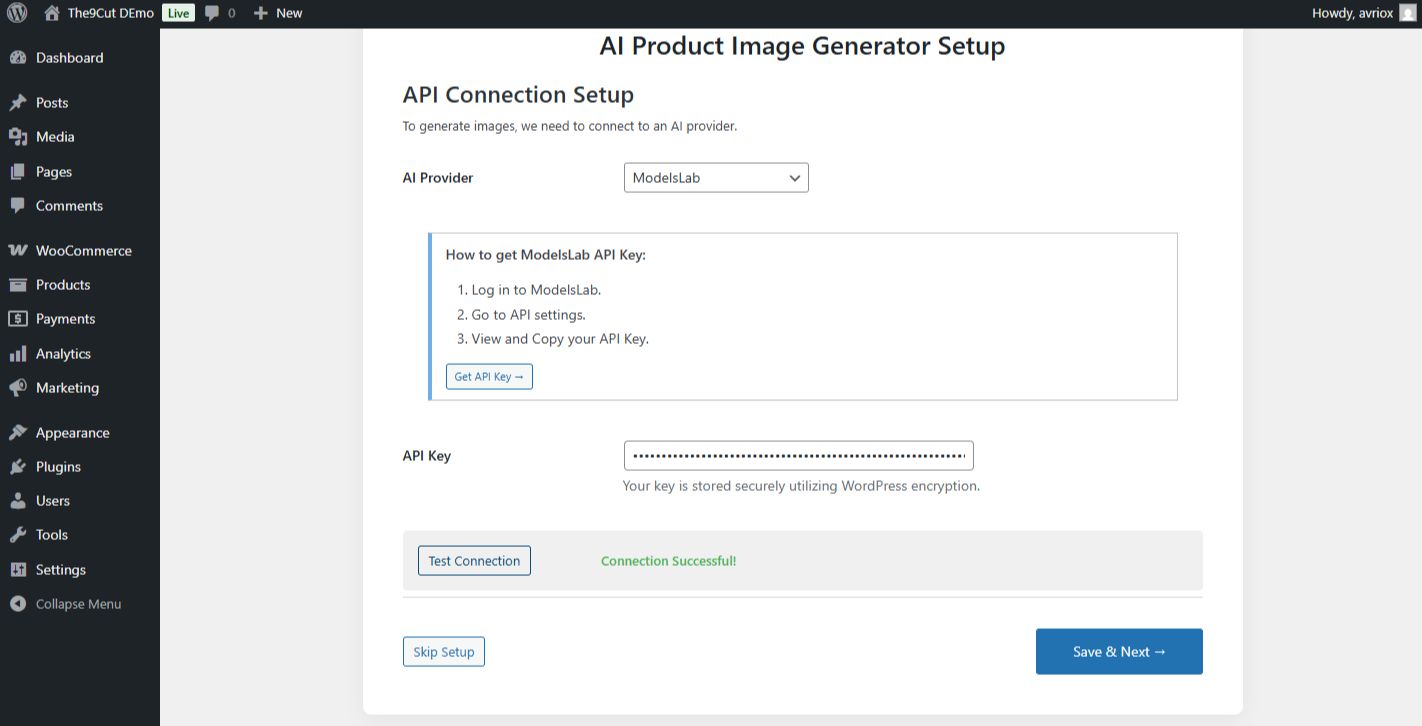Click the WooCommerce icon in sidebar
The width and height of the screenshot is (1422, 726).
[x=17, y=251]
